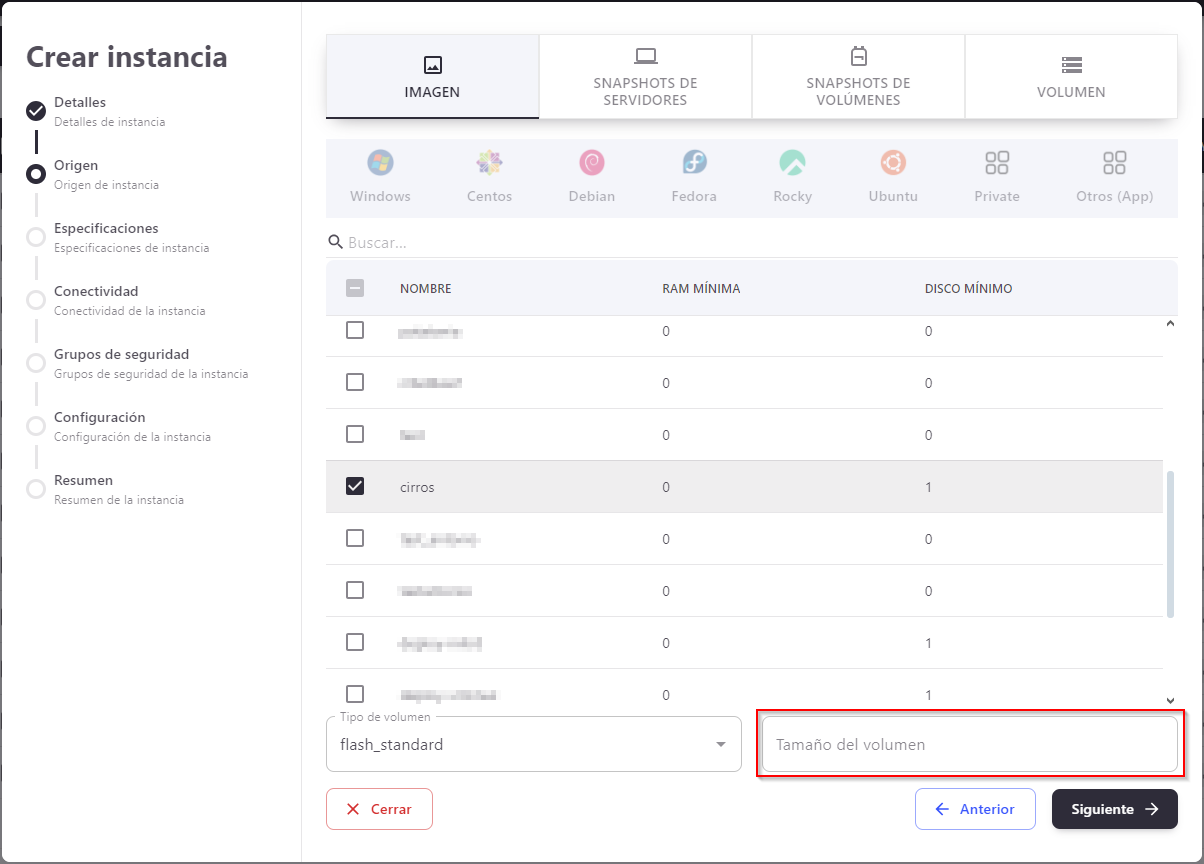Choose the Centos image filter icon

pyautogui.click(x=489, y=163)
